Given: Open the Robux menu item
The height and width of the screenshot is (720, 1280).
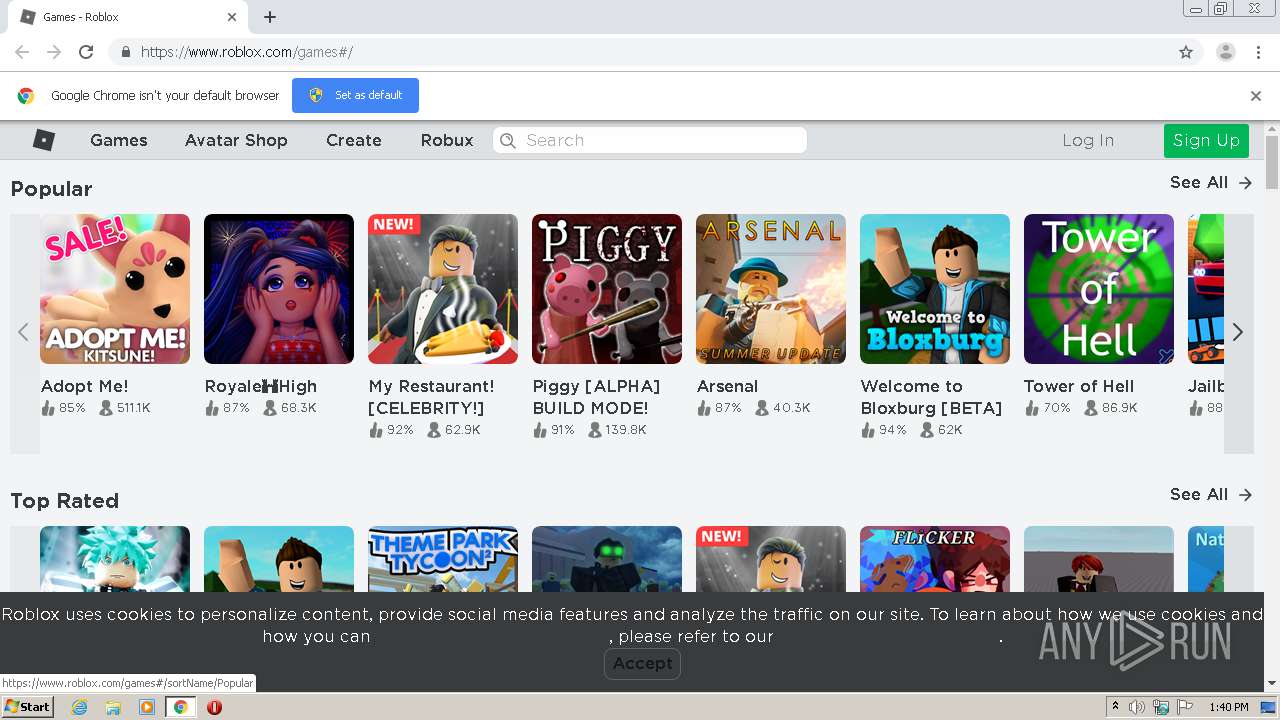Looking at the screenshot, I should 447,140.
